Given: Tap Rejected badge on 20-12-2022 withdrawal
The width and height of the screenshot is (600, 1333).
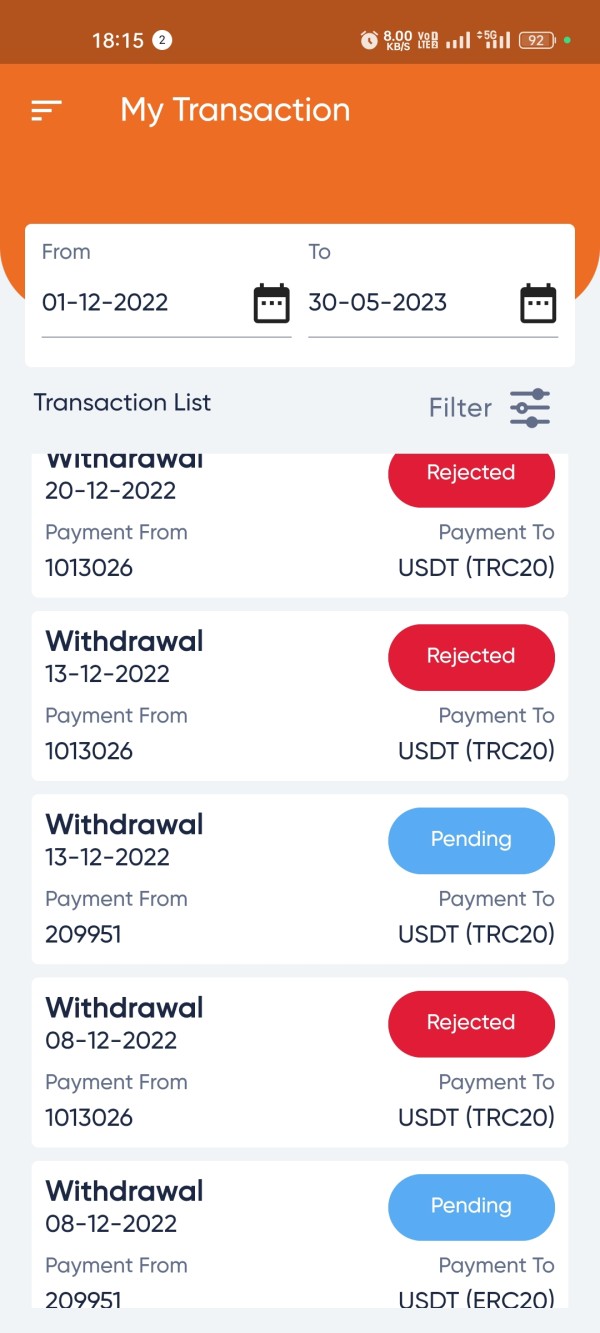Looking at the screenshot, I should (471, 473).
